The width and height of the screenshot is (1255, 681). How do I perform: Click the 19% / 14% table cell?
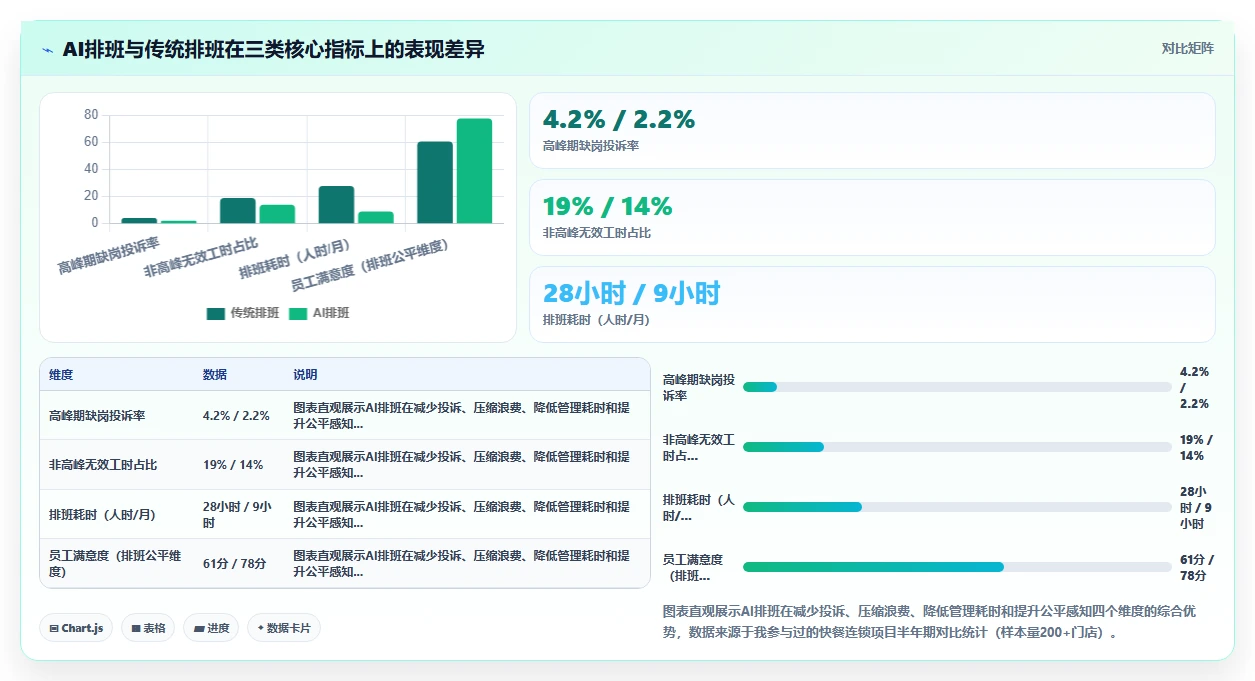[x=233, y=465]
